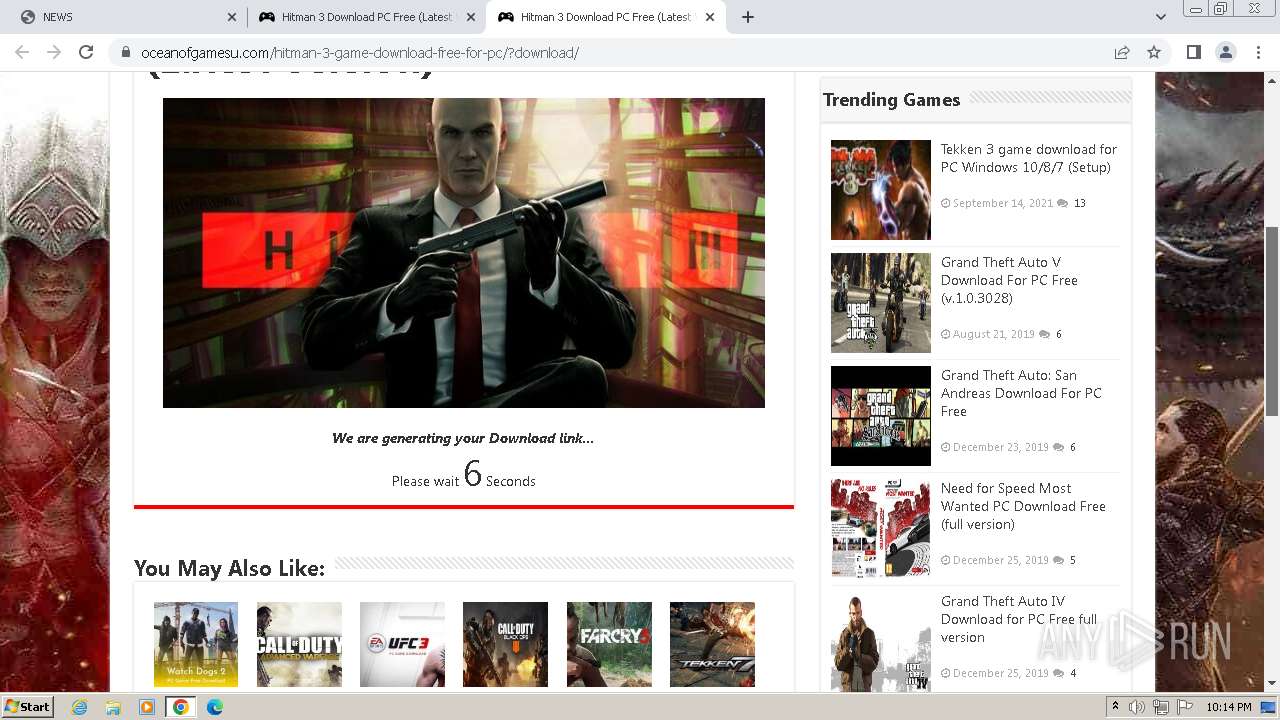
Task: Click the Tekken 3 thumbnail
Action: (880, 190)
